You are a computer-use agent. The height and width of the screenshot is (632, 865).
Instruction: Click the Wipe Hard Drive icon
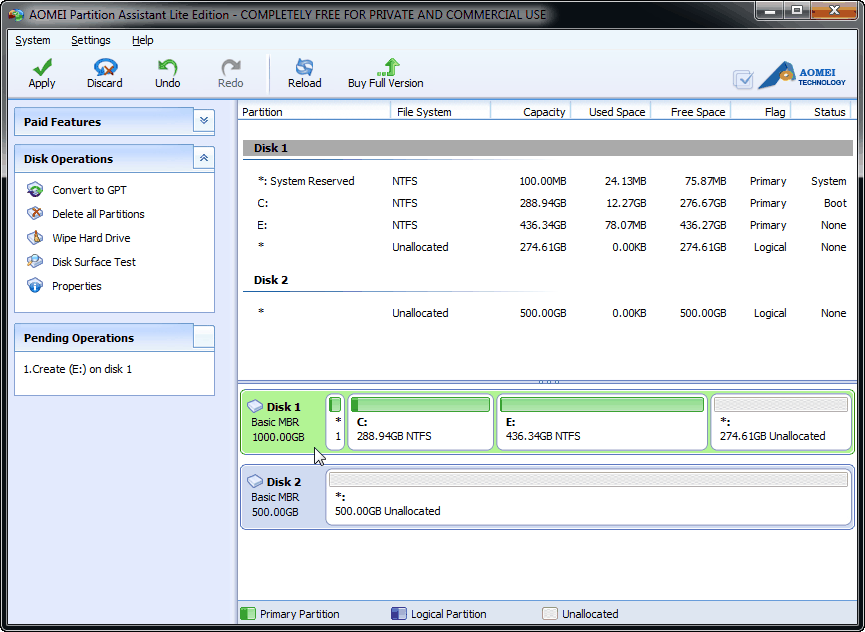coord(35,238)
